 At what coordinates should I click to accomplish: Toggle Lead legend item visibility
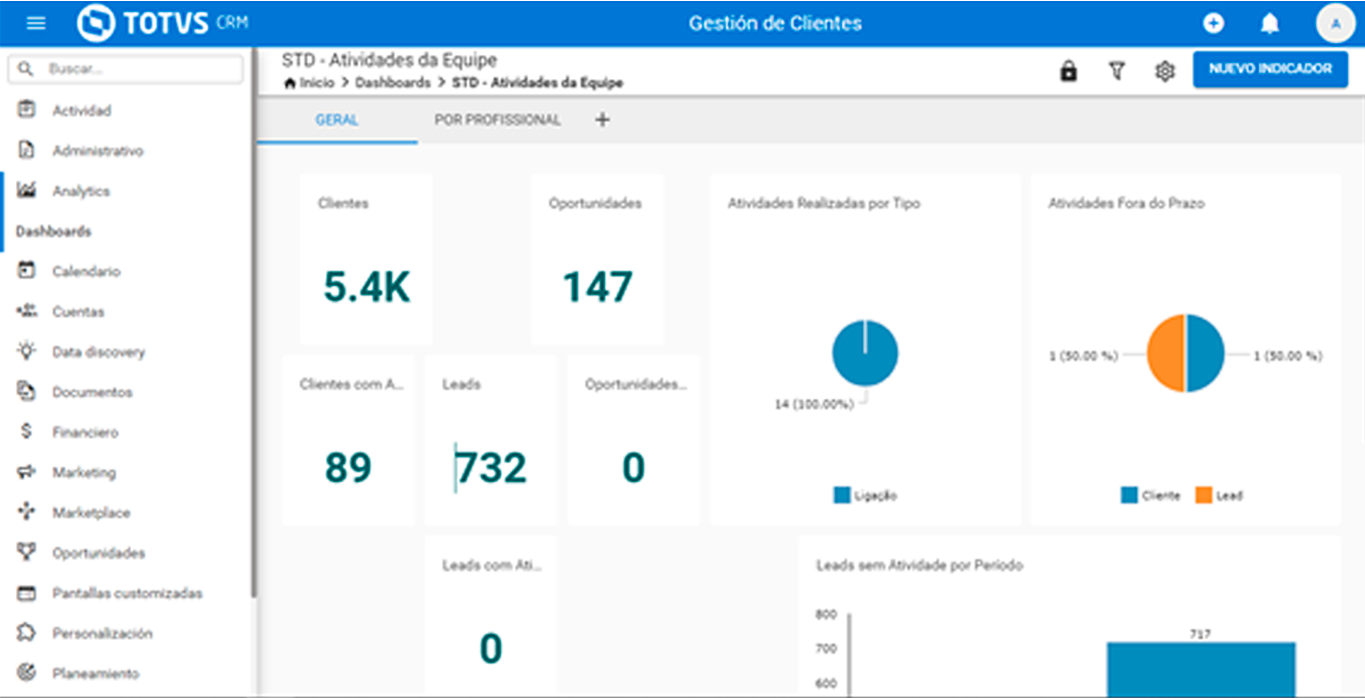coord(1218,495)
